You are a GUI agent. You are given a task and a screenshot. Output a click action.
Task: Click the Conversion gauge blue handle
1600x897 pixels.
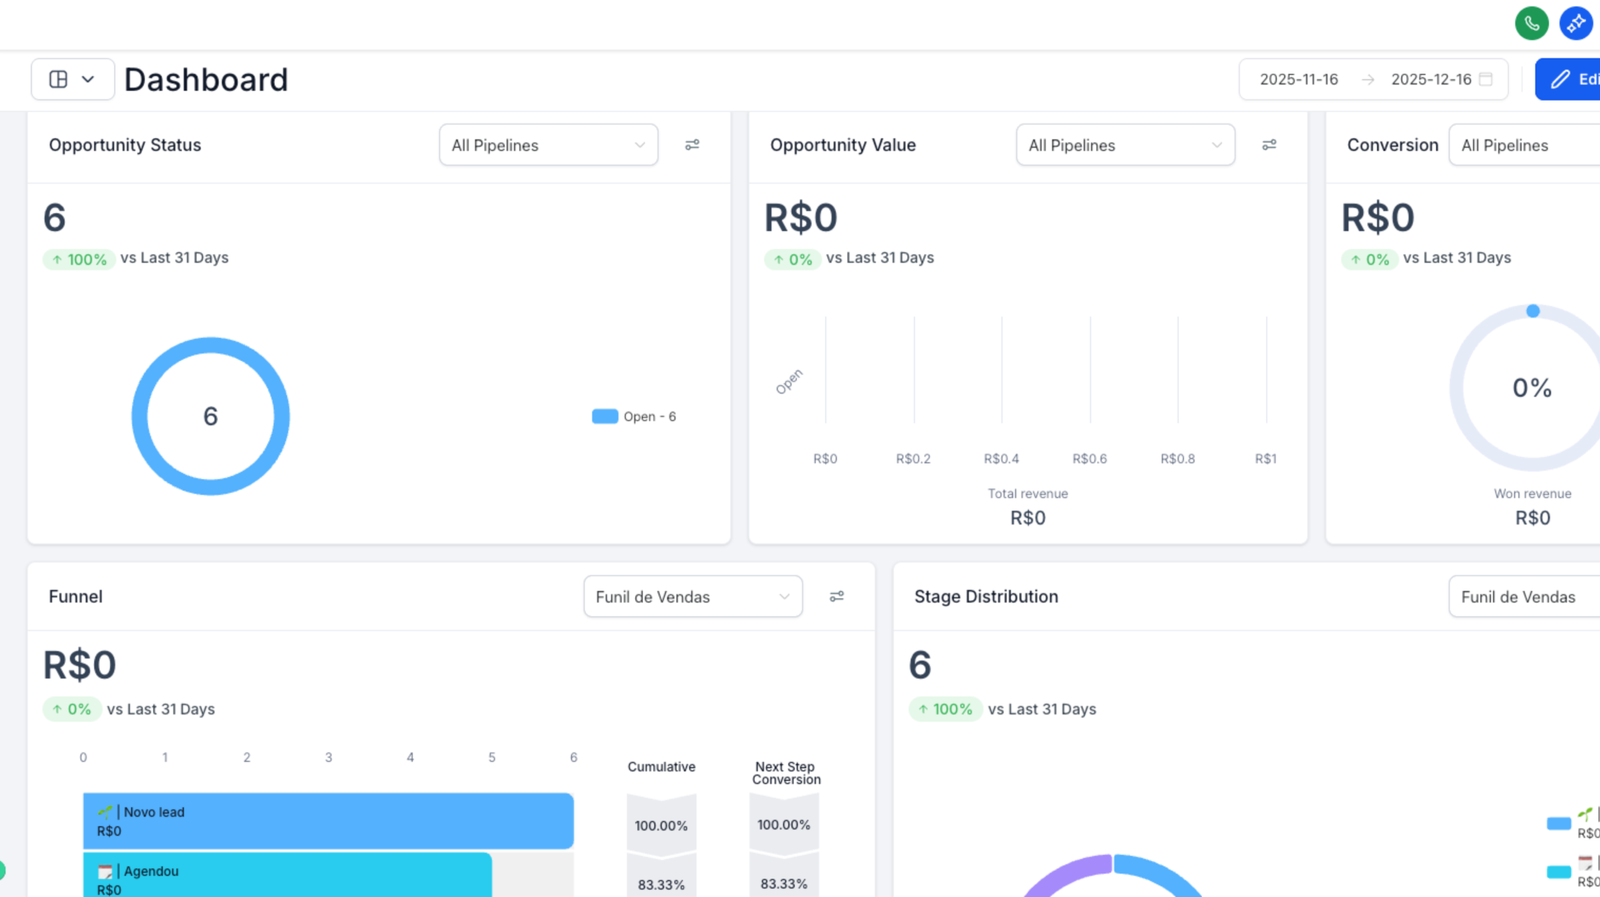tap(1533, 311)
